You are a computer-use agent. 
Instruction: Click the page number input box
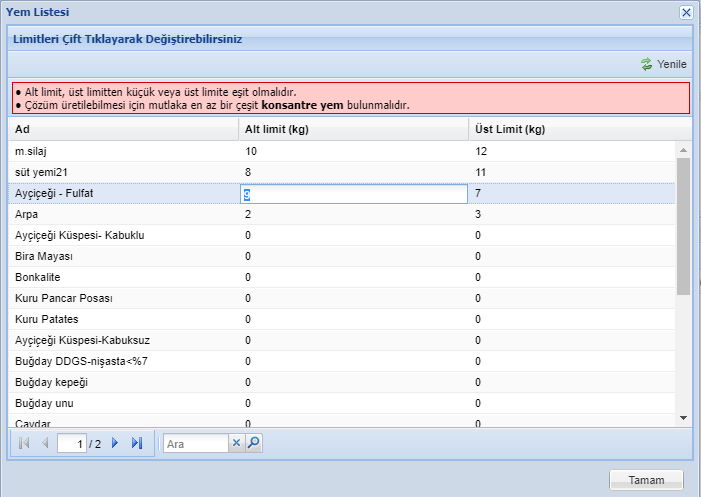(72, 443)
